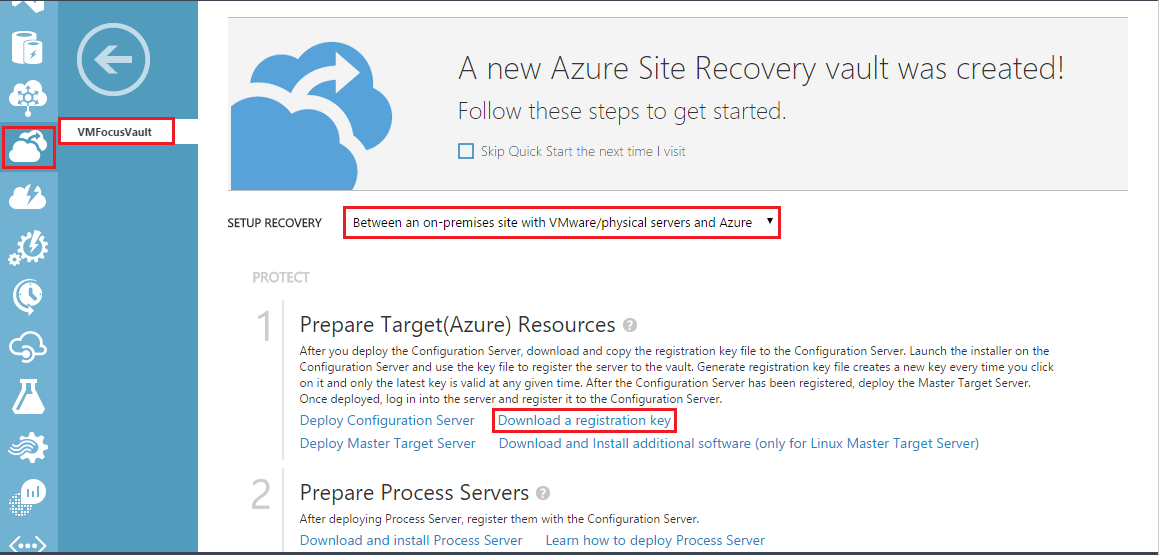
Task: Click Deploy Configuration Server link
Action: click(x=387, y=420)
